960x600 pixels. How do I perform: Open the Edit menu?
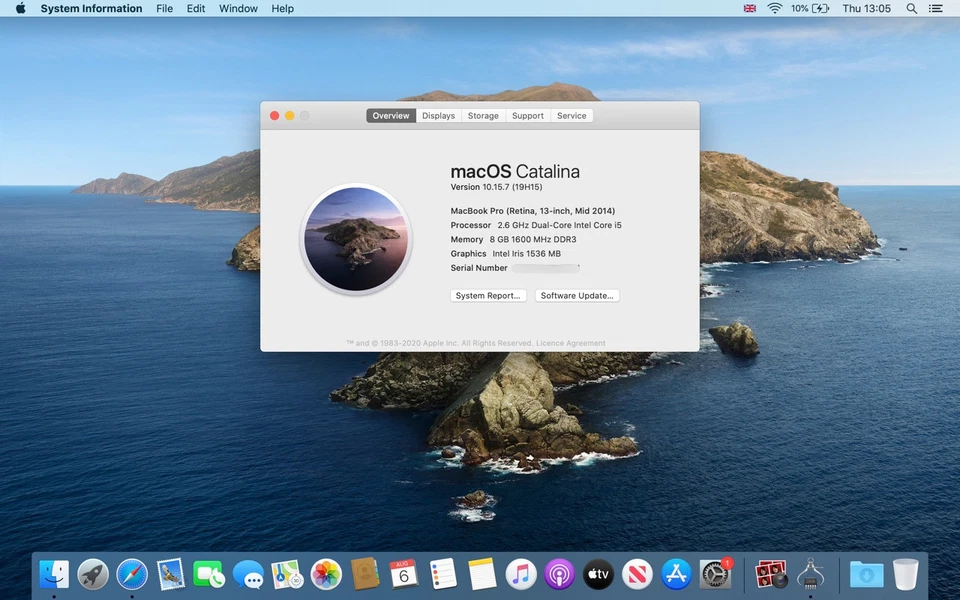click(196, 9)
